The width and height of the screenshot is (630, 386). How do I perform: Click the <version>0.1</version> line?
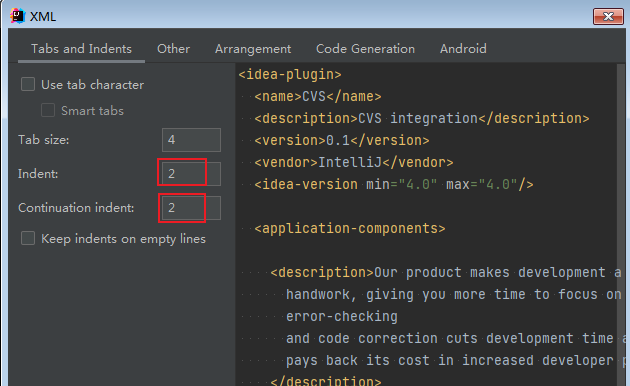tap(342, 140)
